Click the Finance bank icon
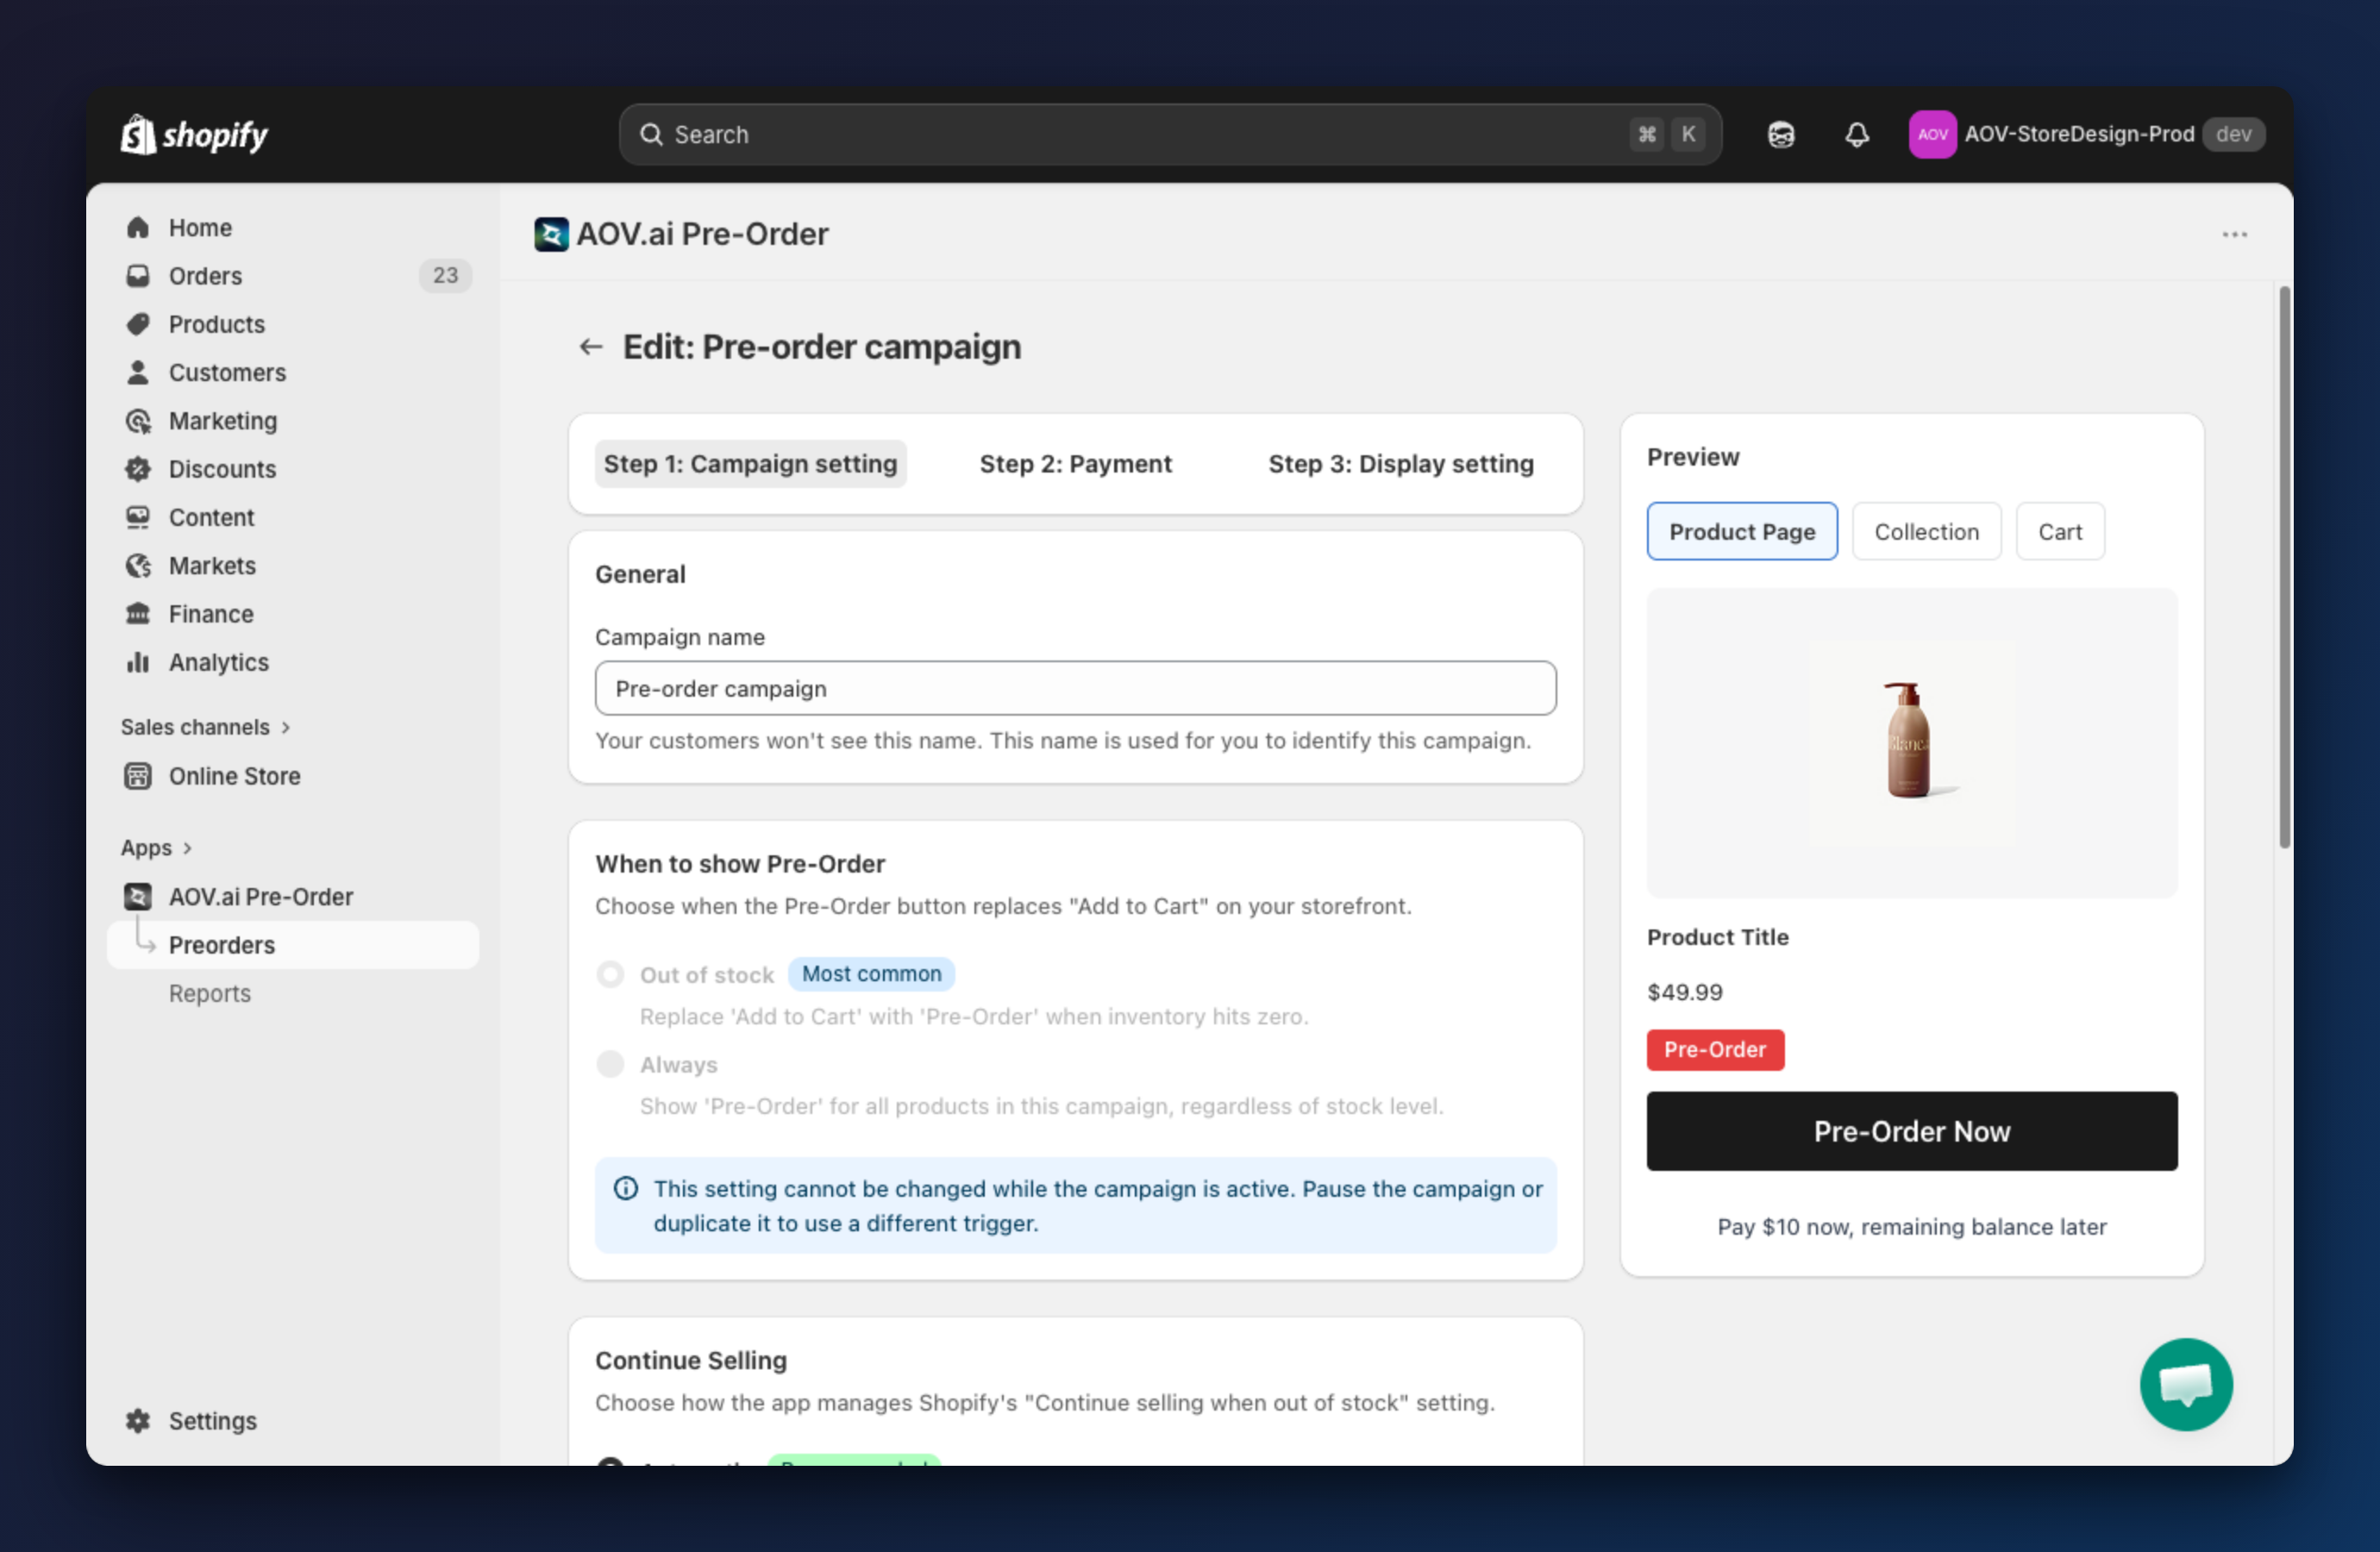 coord(138,614)
